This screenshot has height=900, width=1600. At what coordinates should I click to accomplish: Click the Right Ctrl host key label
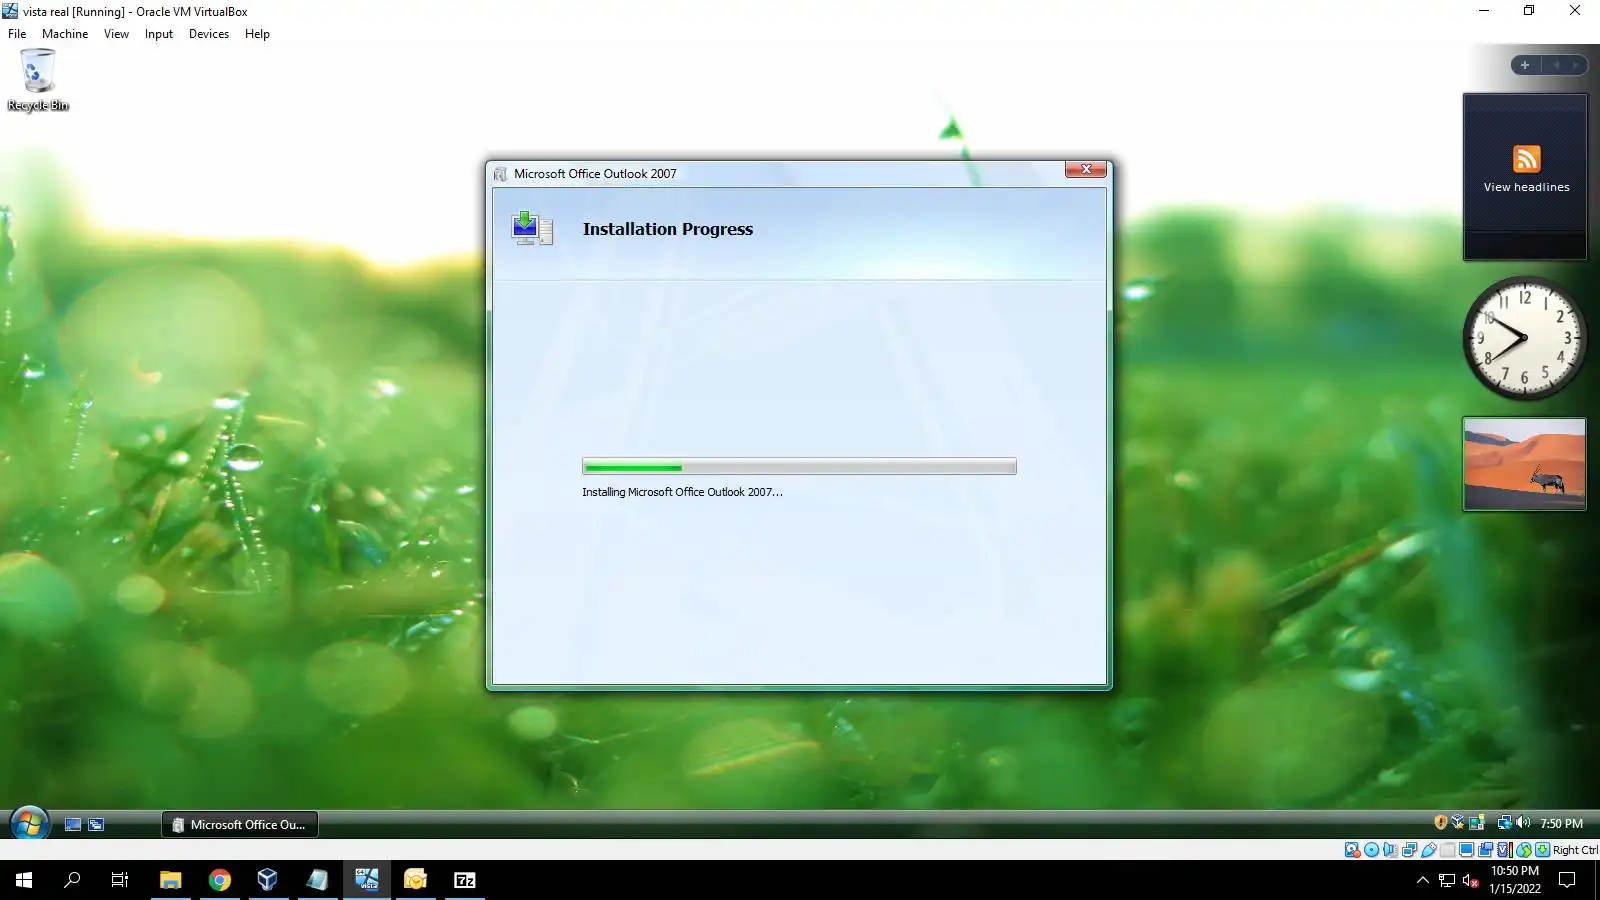1575,850
